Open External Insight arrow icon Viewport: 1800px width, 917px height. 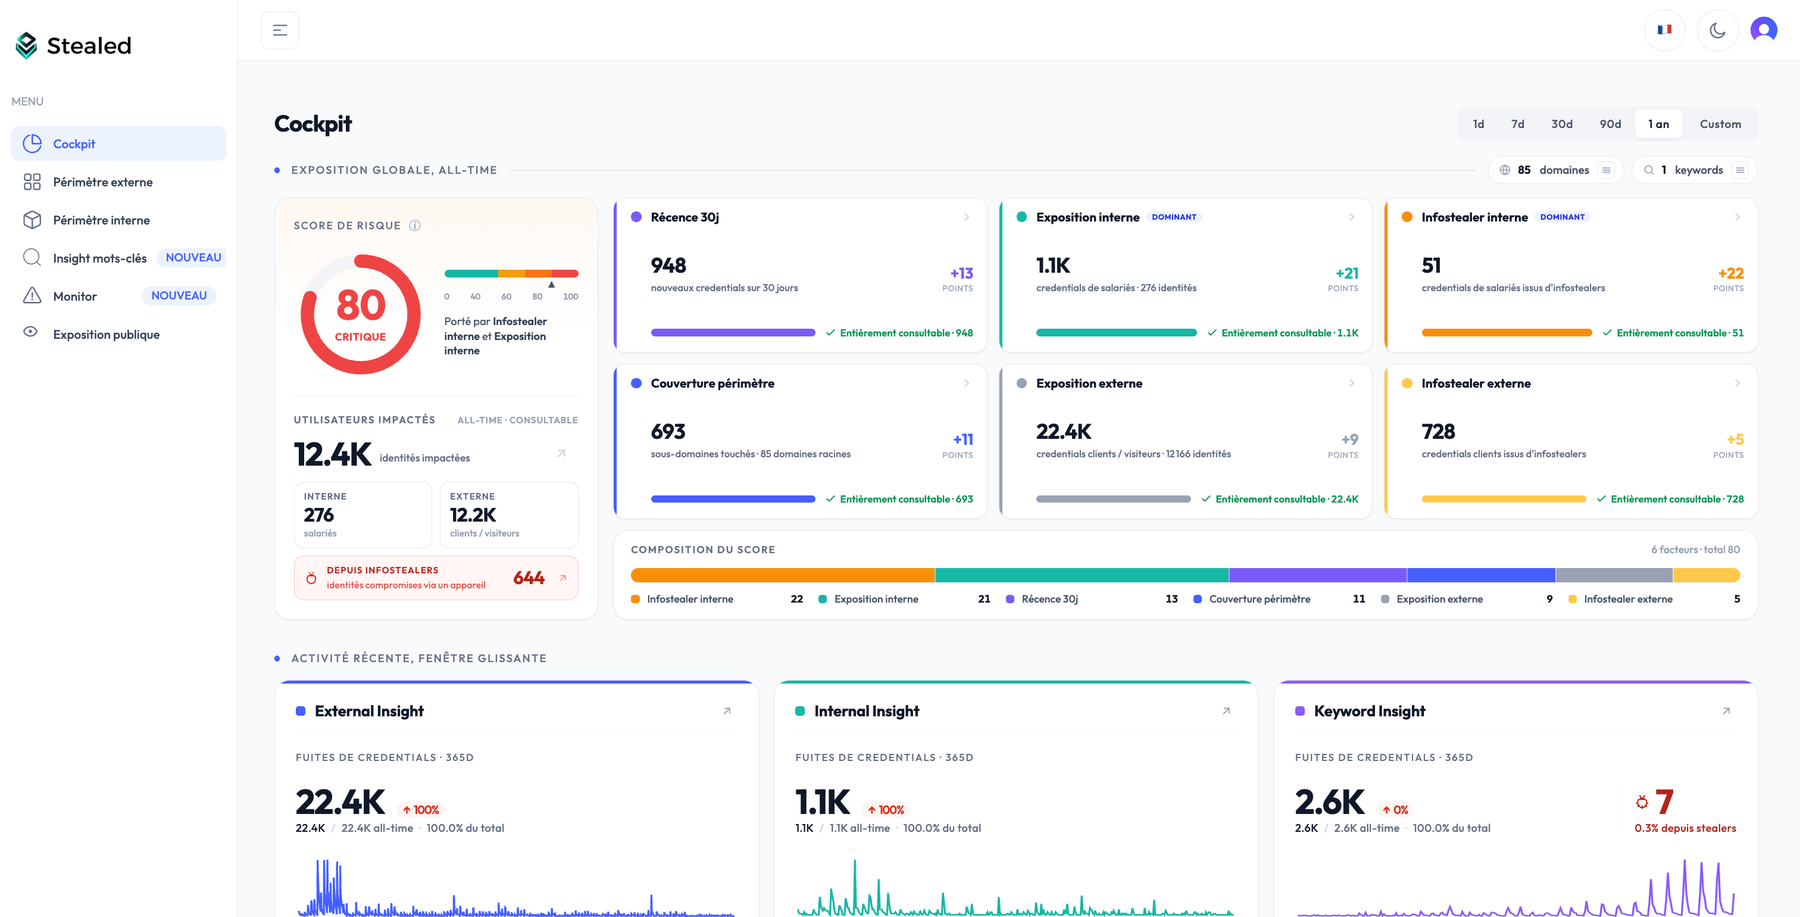(727, 711)
